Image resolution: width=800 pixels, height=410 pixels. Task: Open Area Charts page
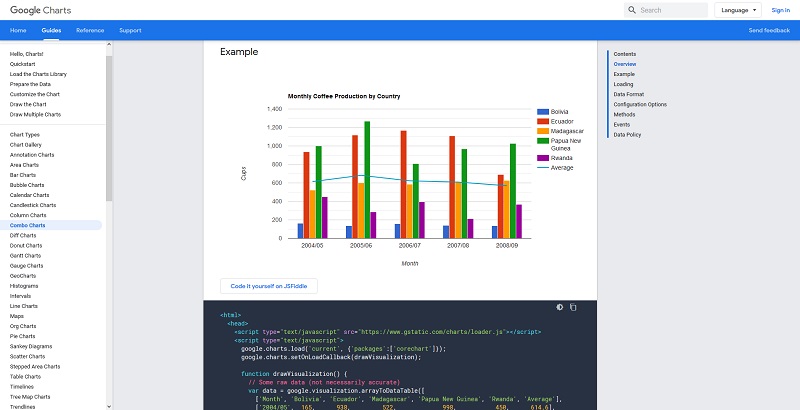point(24,165)
